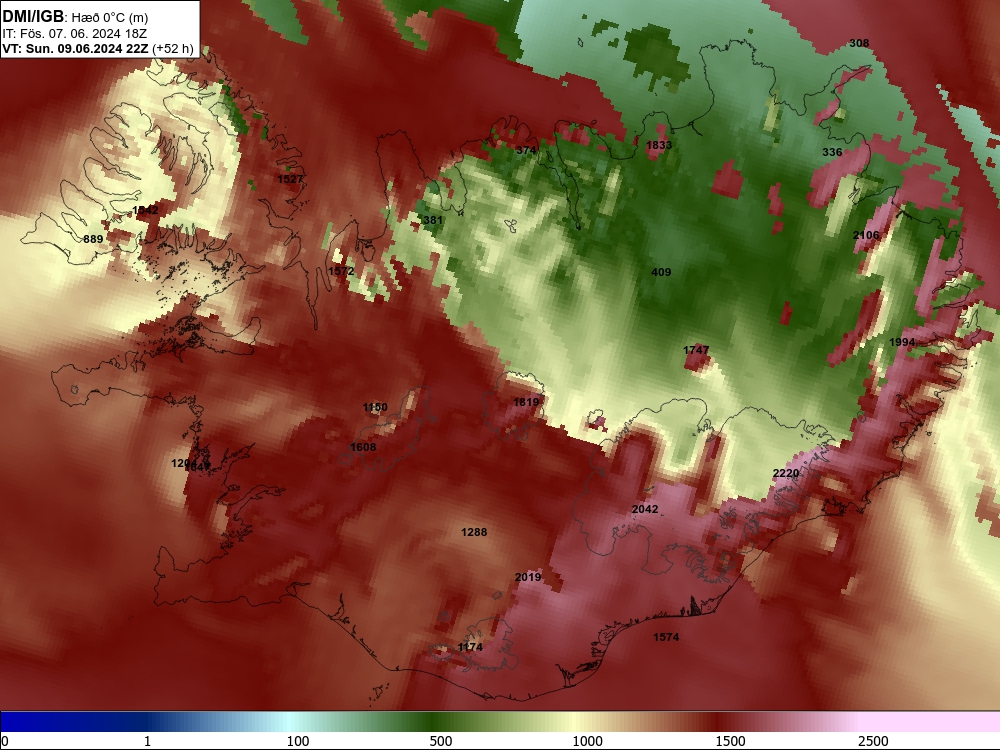The image size is (1000, 750).
Task: Click the map value 308
Action: [859, 43]
